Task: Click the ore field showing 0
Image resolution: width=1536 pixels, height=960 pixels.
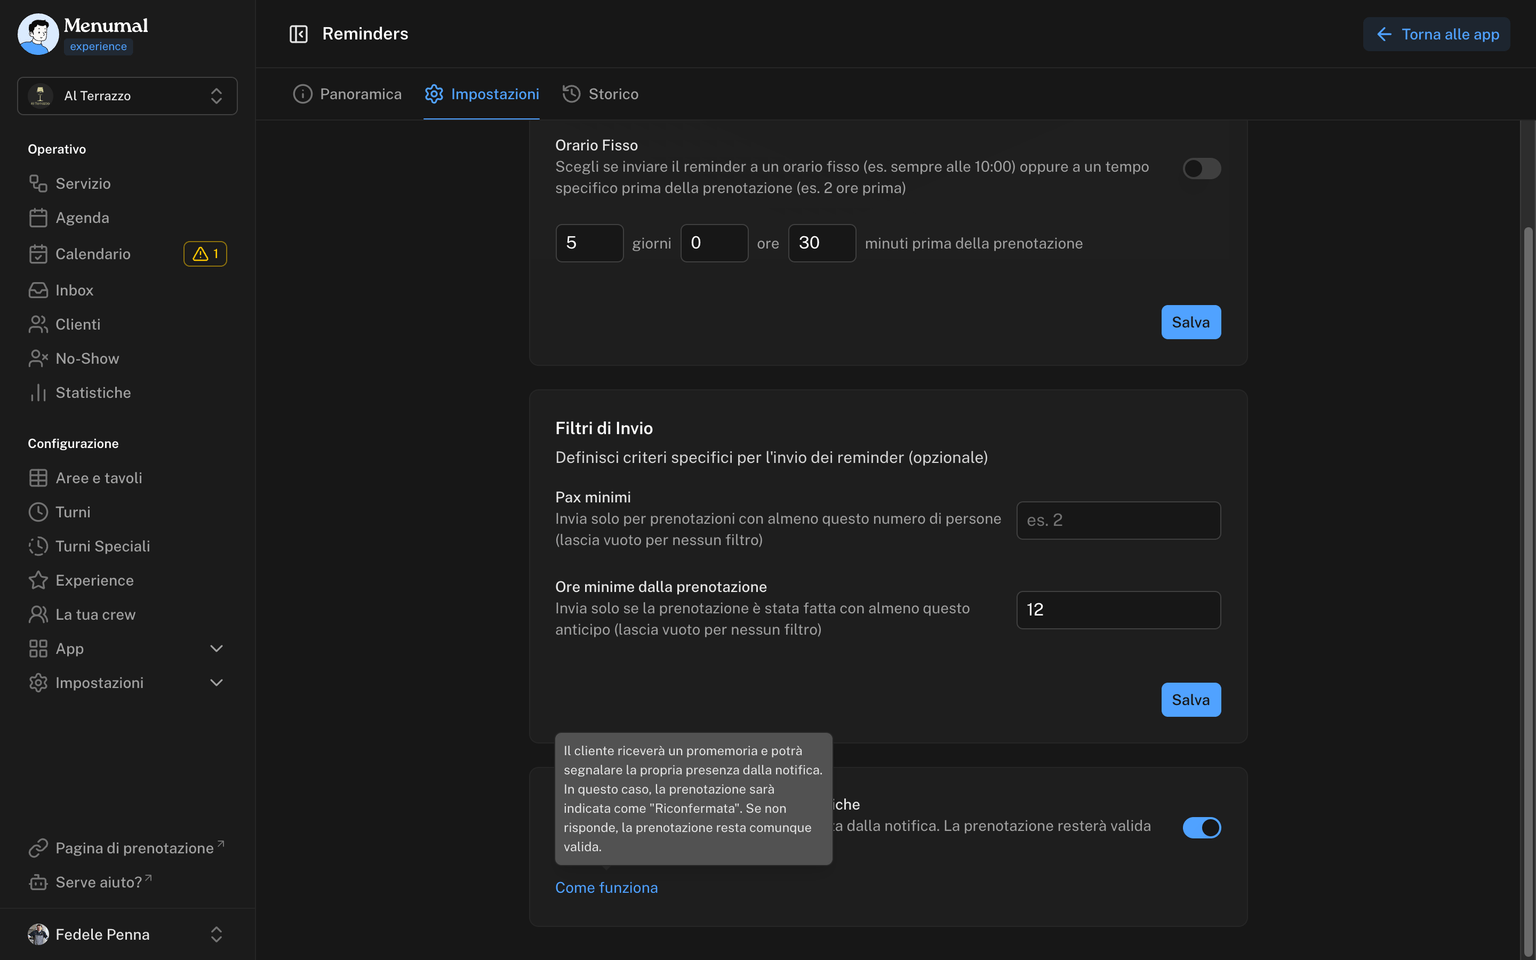Action: (714, 243)
